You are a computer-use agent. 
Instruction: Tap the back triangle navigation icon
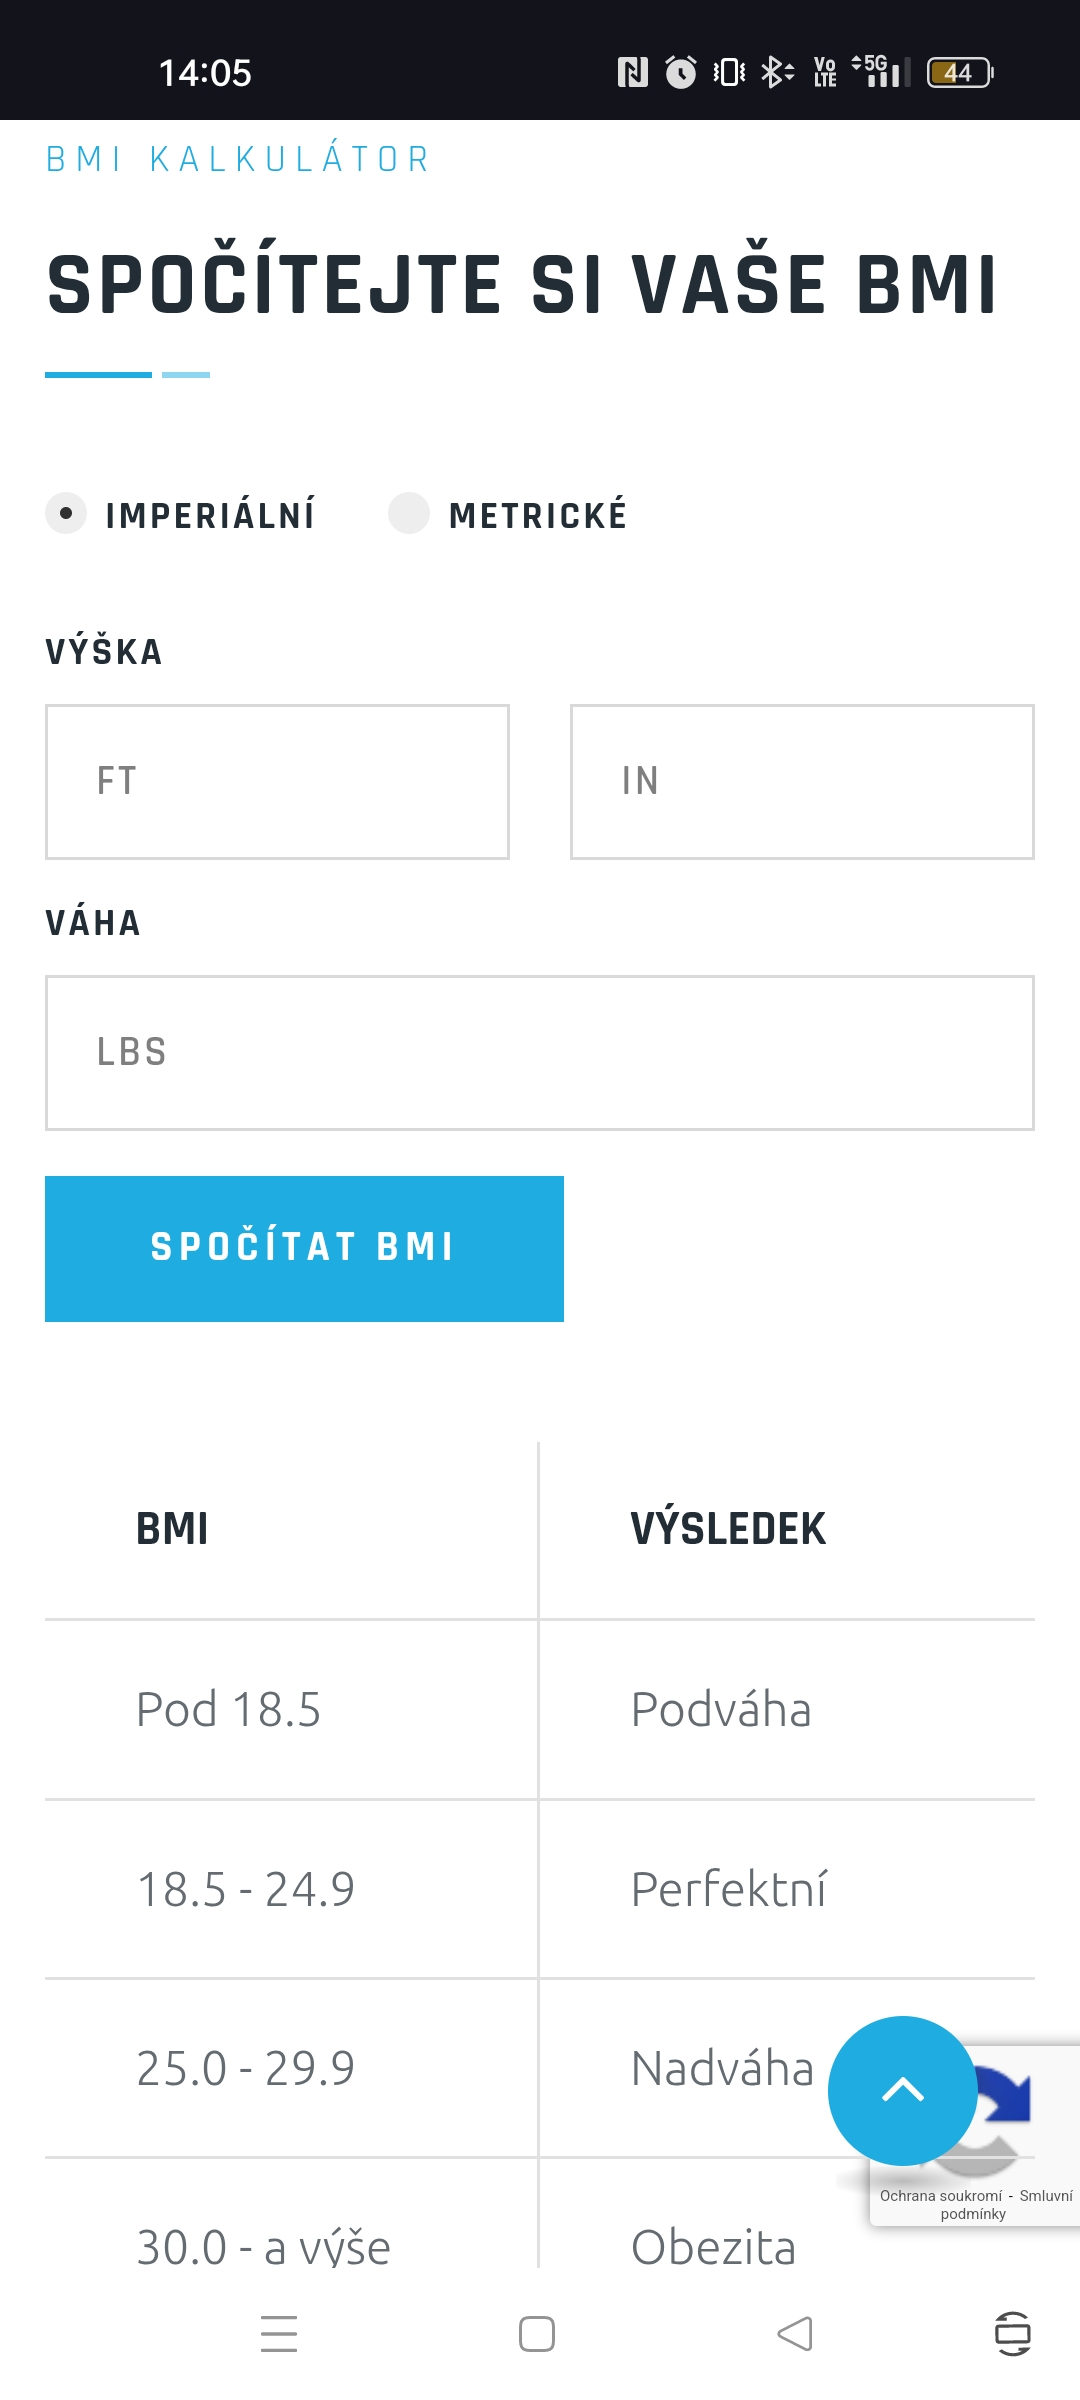click(795, 2333)
